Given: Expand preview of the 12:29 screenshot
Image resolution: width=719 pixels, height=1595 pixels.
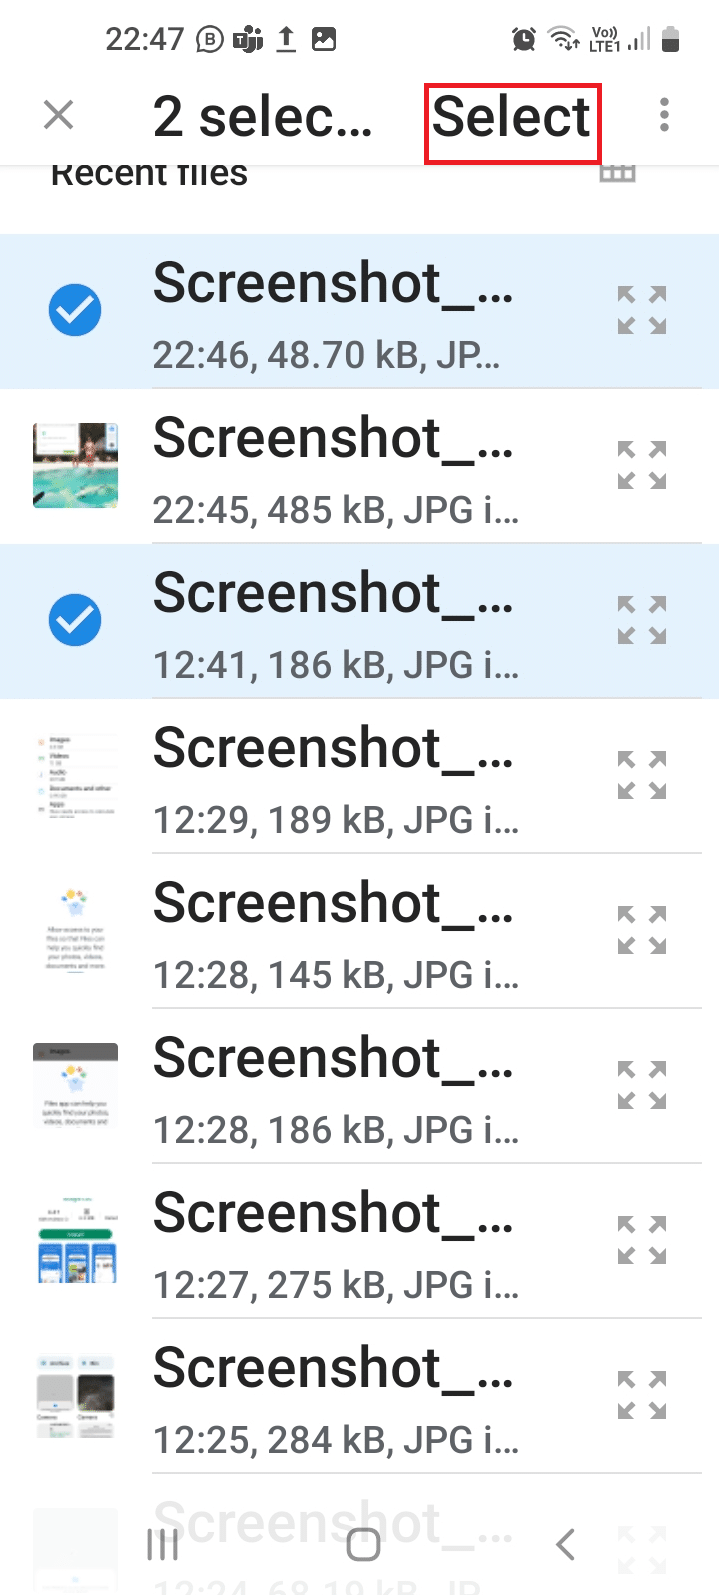Looking at the screenshot, I should (x=642, y=775).
